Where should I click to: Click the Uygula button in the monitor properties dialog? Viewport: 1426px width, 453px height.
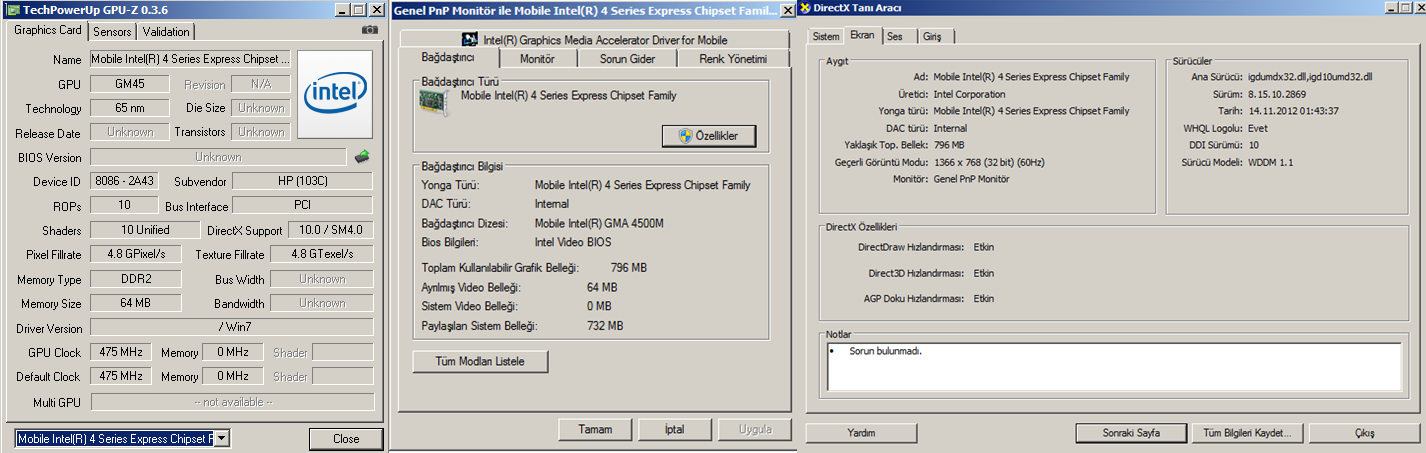[755, 429]
